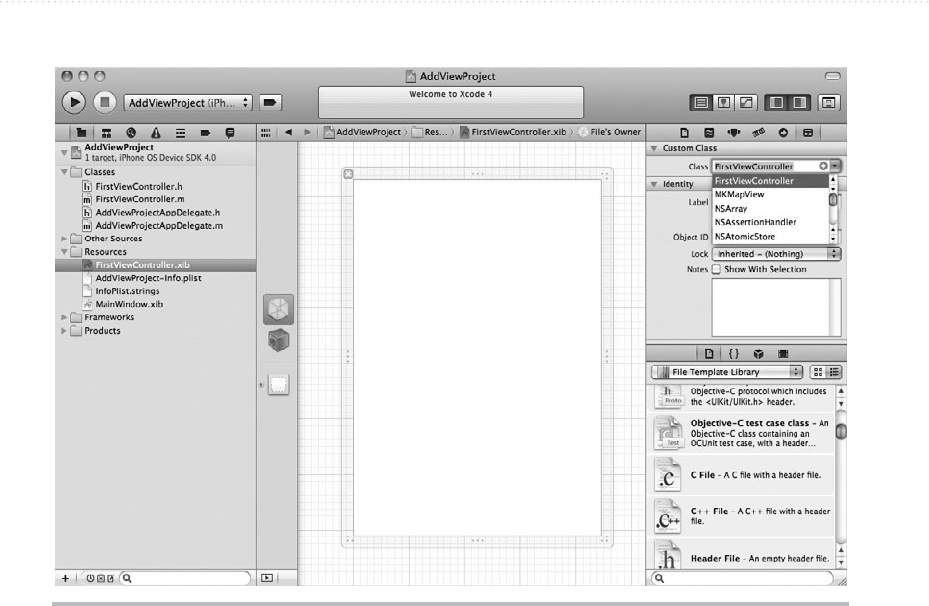Collapse the AddViewProject project tree
This screenshot has width=929, height=606.
(63, 153)
